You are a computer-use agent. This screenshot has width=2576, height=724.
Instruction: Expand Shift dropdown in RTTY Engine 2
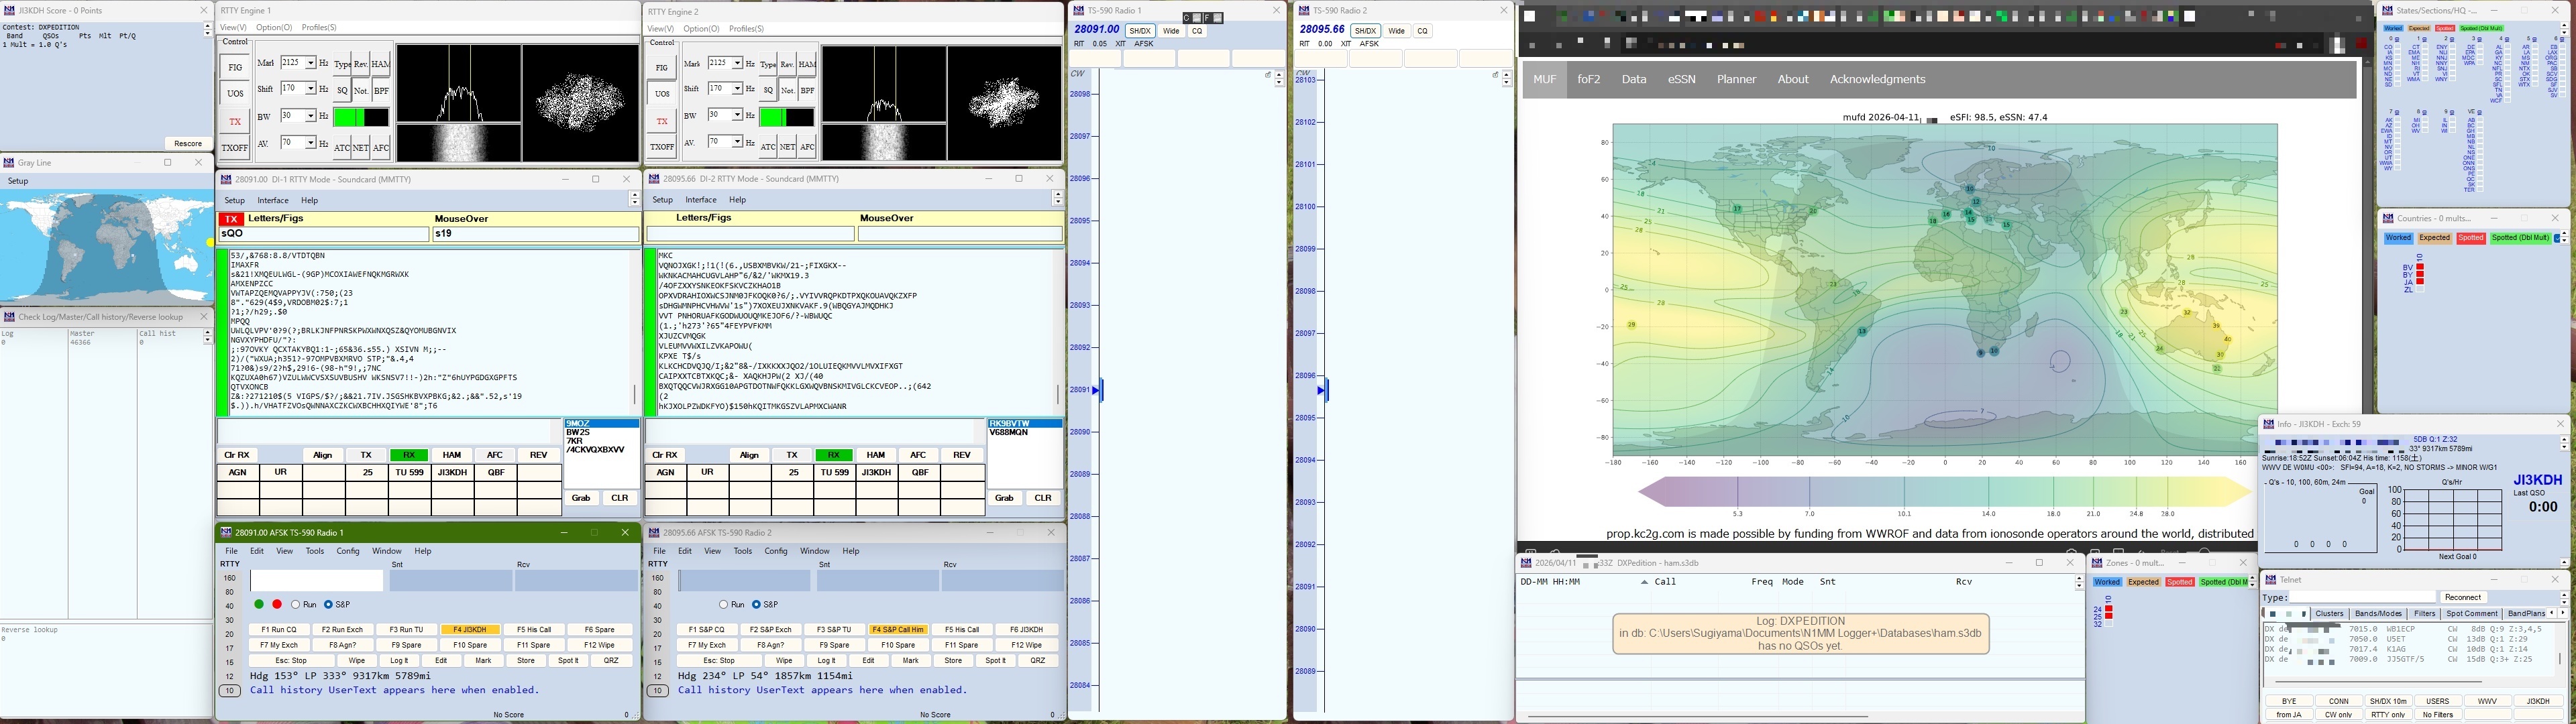click(x=738, y=89)
